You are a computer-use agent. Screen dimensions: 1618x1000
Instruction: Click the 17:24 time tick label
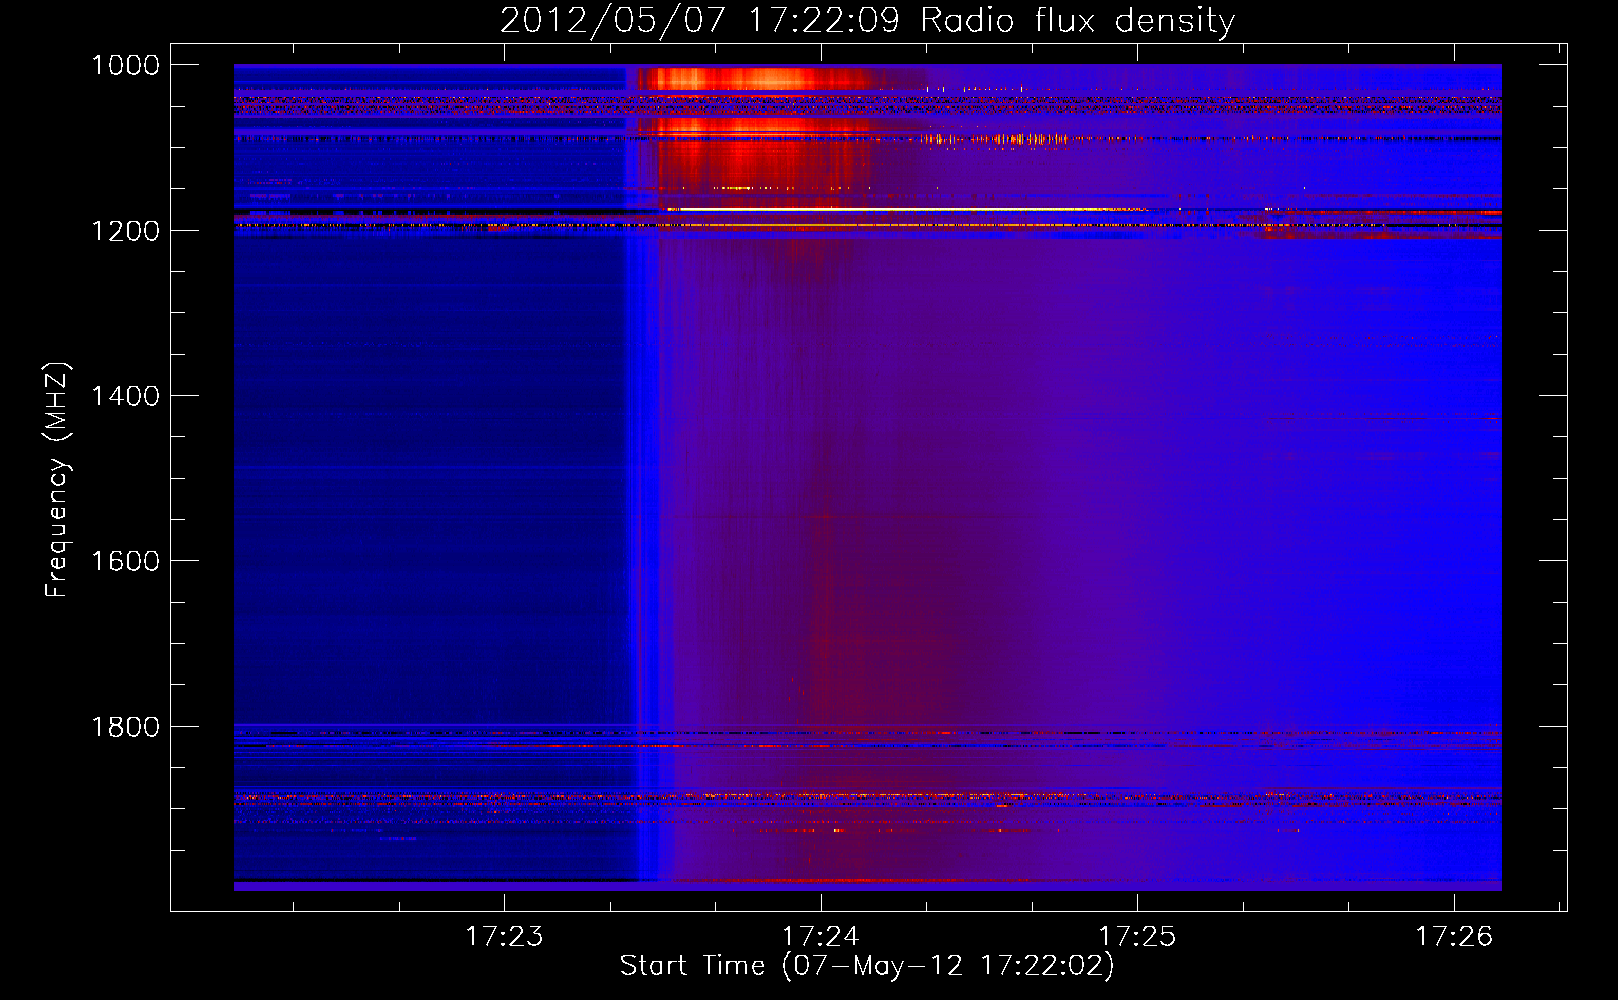click(821, 937)
